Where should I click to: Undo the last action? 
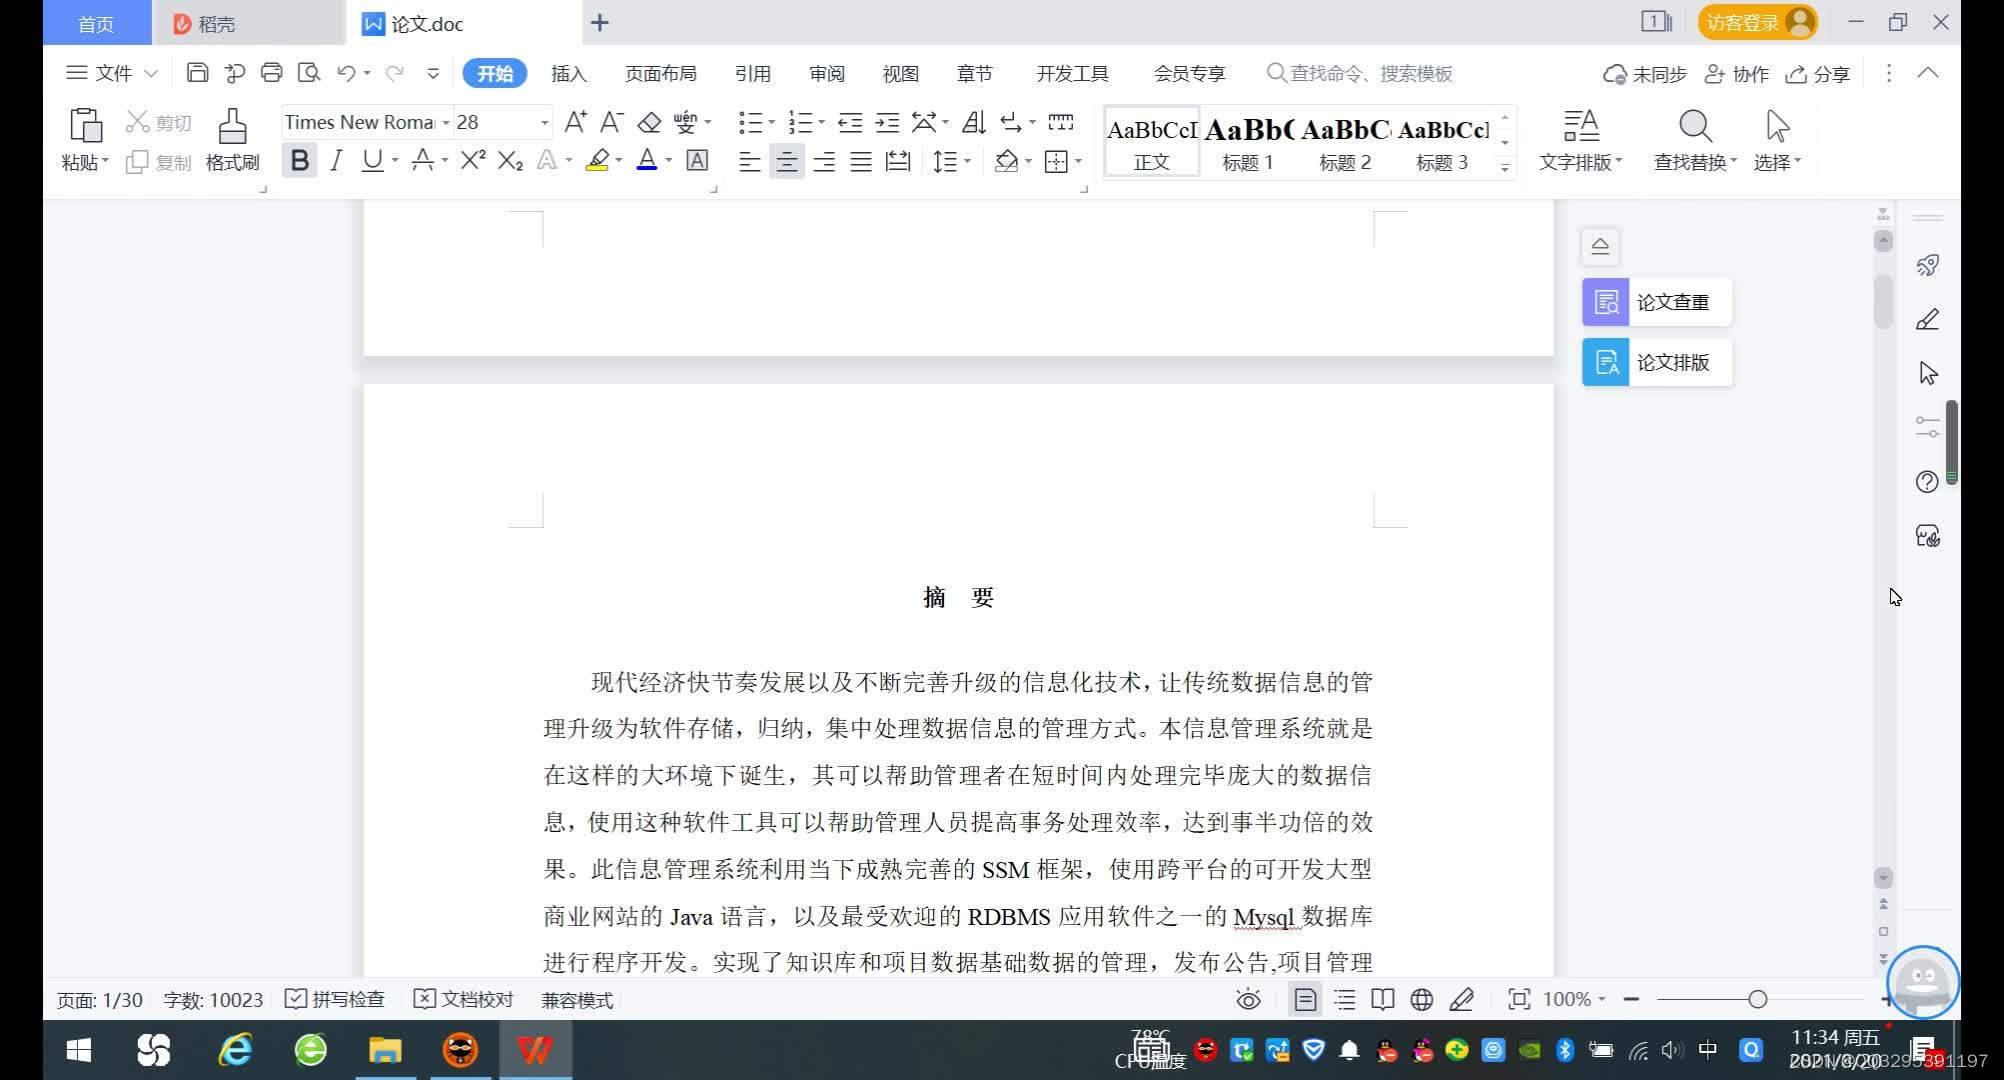tap(346, 73)
